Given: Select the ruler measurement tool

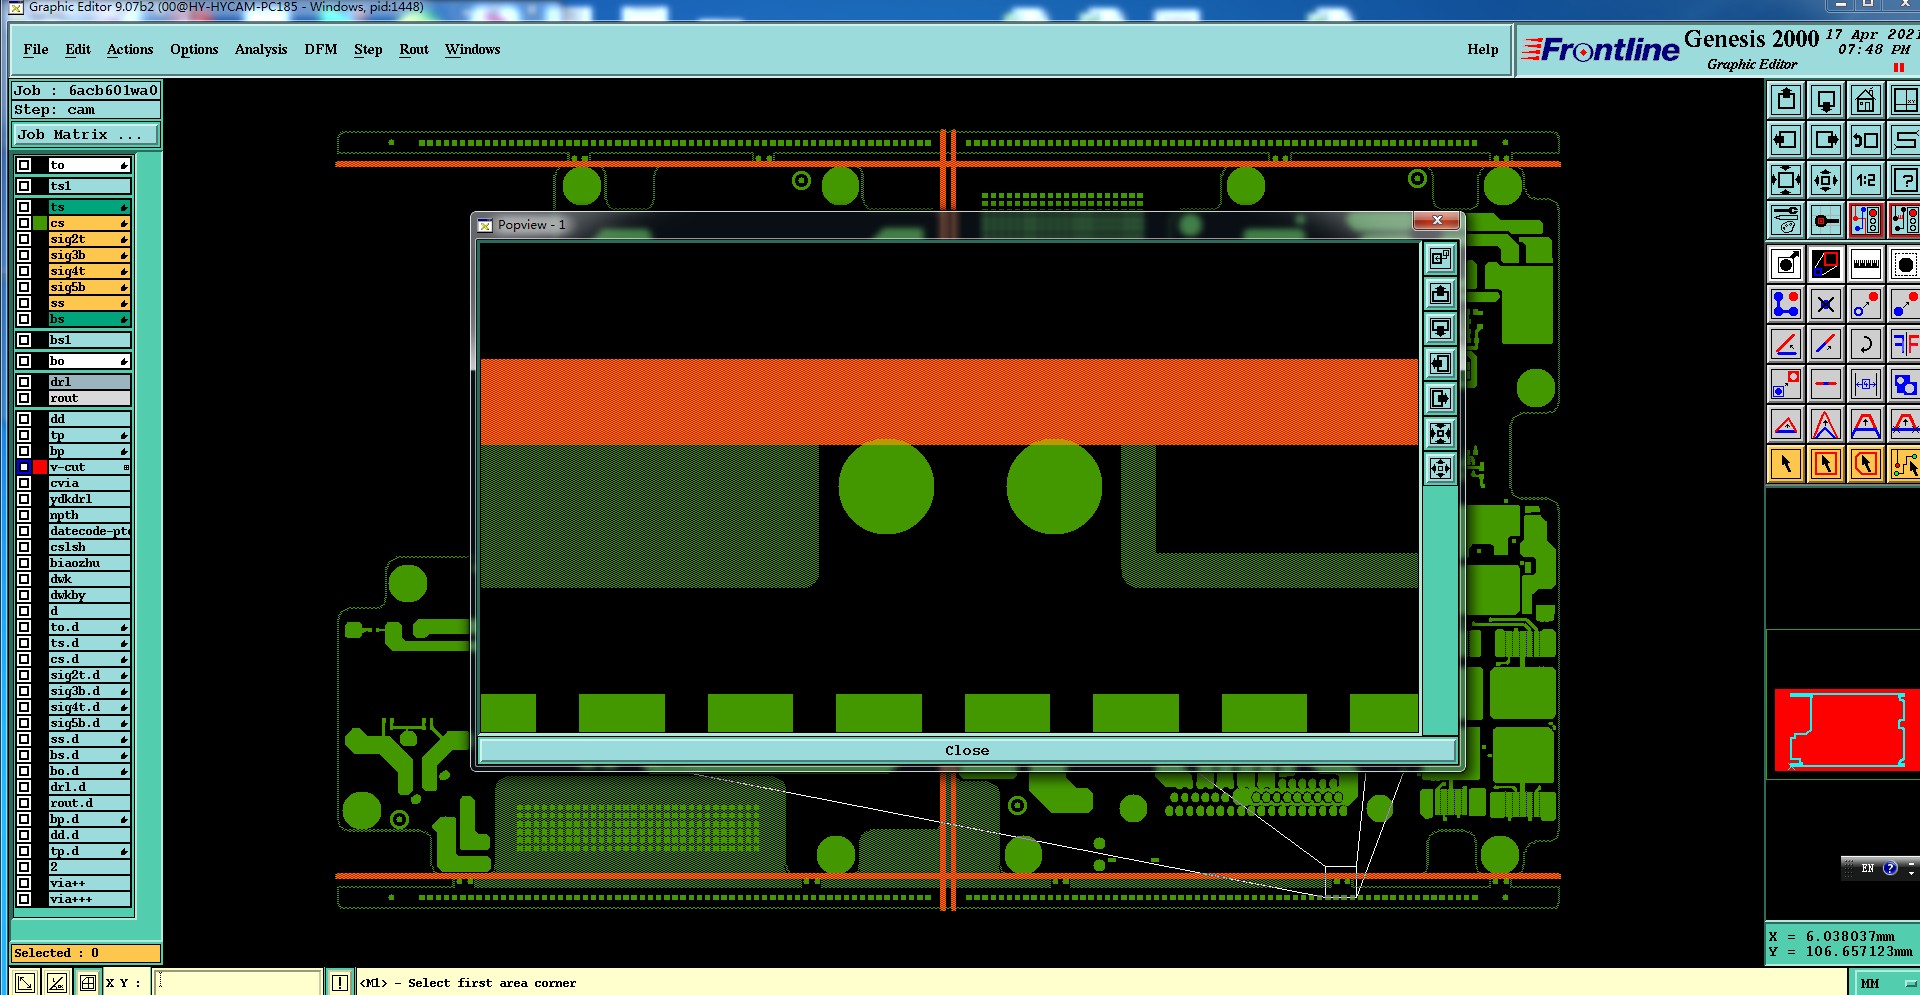Looking at the screenshot, I should pos(1866,264).
